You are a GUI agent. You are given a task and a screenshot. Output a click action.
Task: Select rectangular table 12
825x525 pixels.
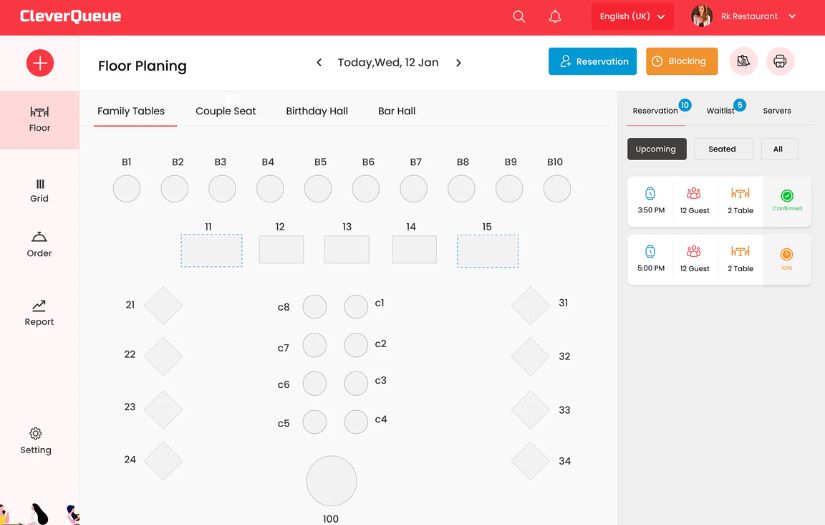281,249
